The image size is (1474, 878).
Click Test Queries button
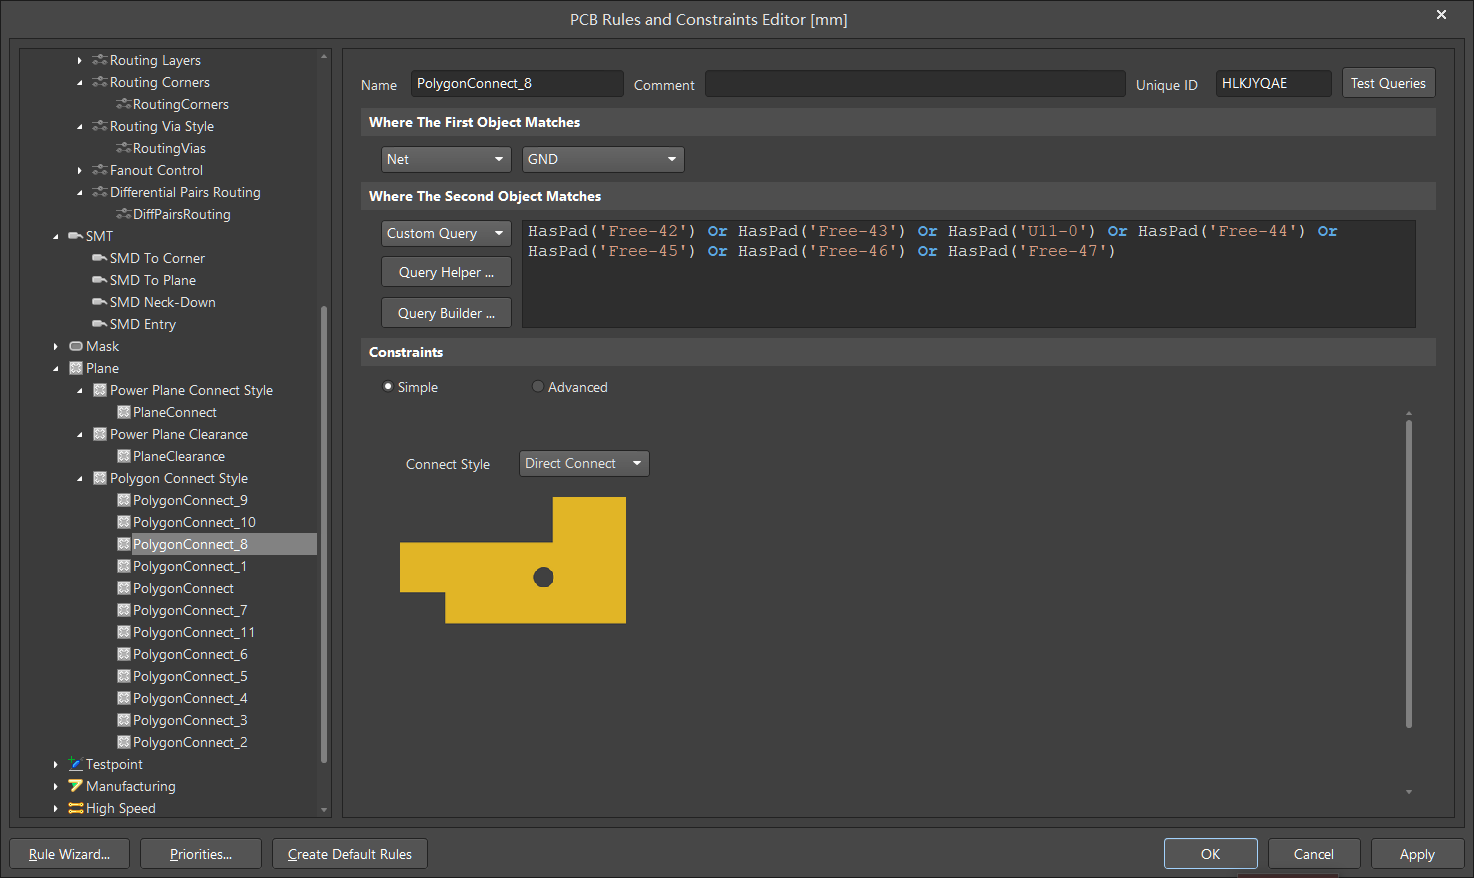click(1388, 83)
